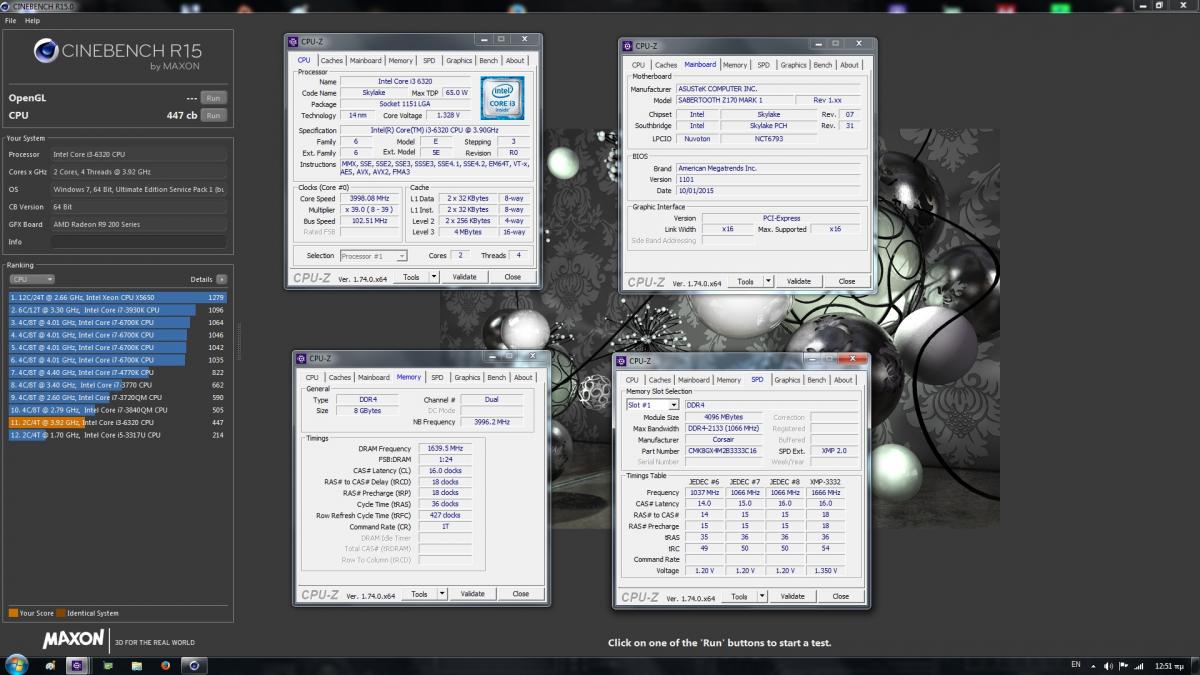Click the Core Speed value 3998.08 MHz
Screen dimensions: 1200x675
(x=371, y=199)
